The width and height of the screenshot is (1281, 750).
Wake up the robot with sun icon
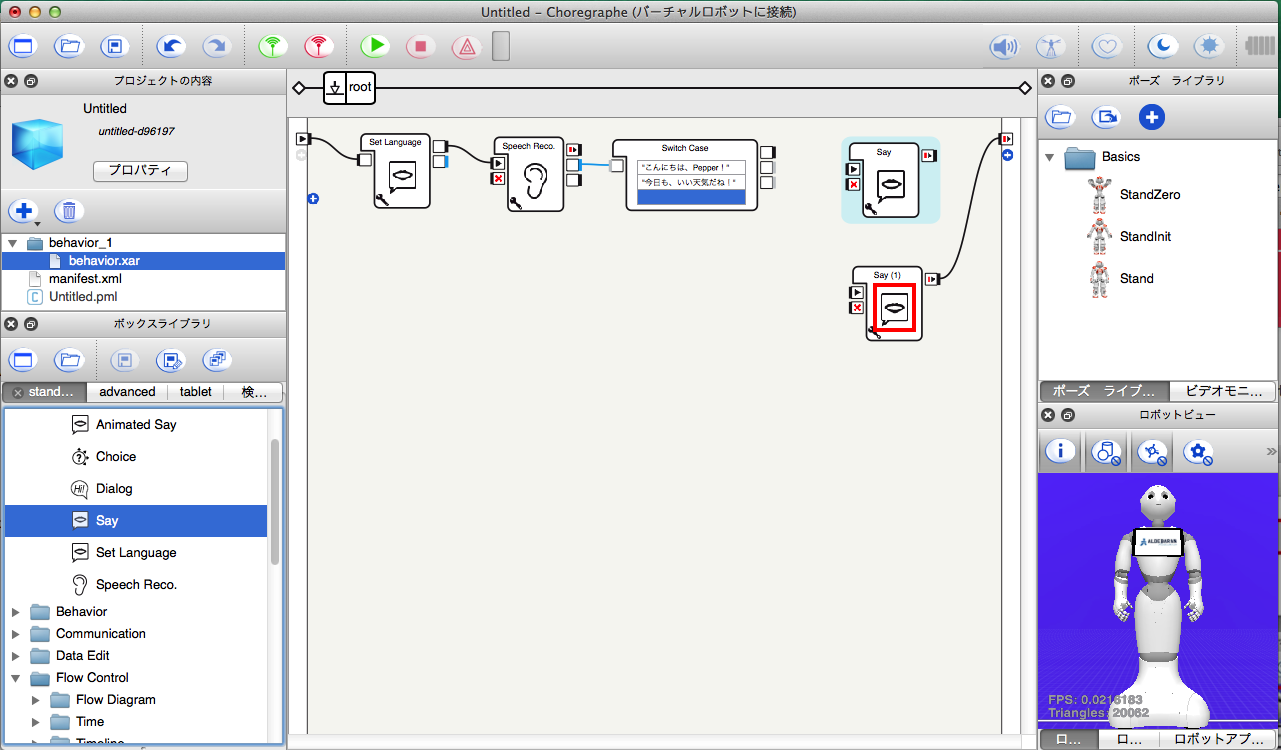pyautogui.click(x=1208, y=46)
